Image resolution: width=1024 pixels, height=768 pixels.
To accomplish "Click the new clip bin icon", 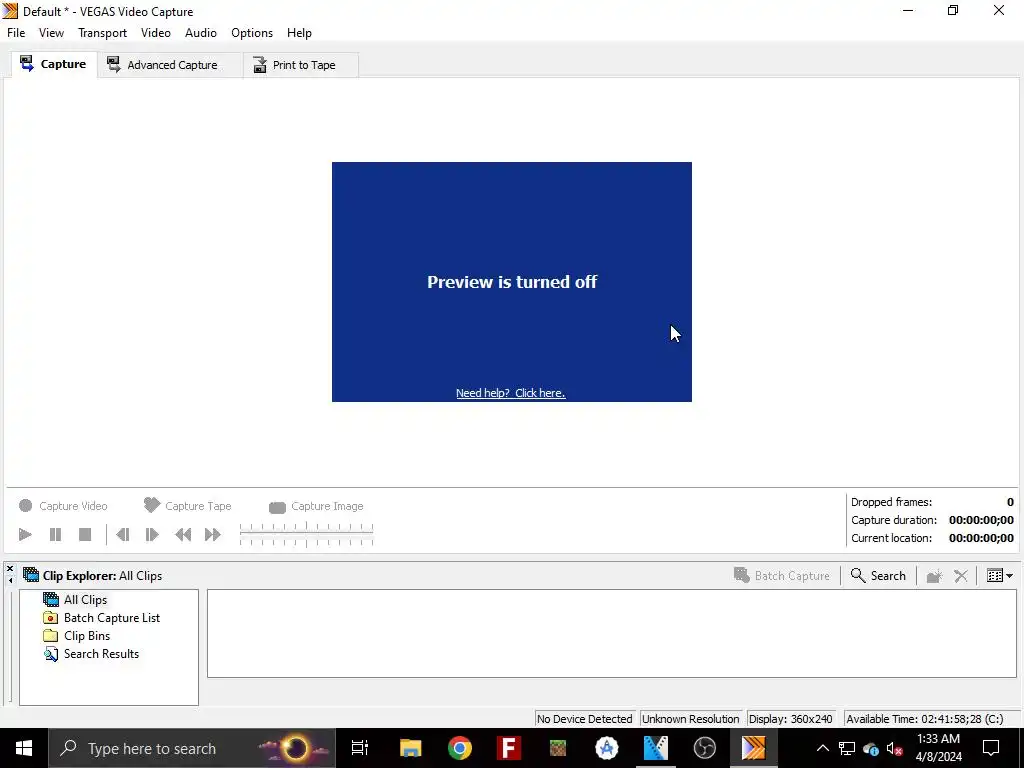I will click(x=935, y=575).
